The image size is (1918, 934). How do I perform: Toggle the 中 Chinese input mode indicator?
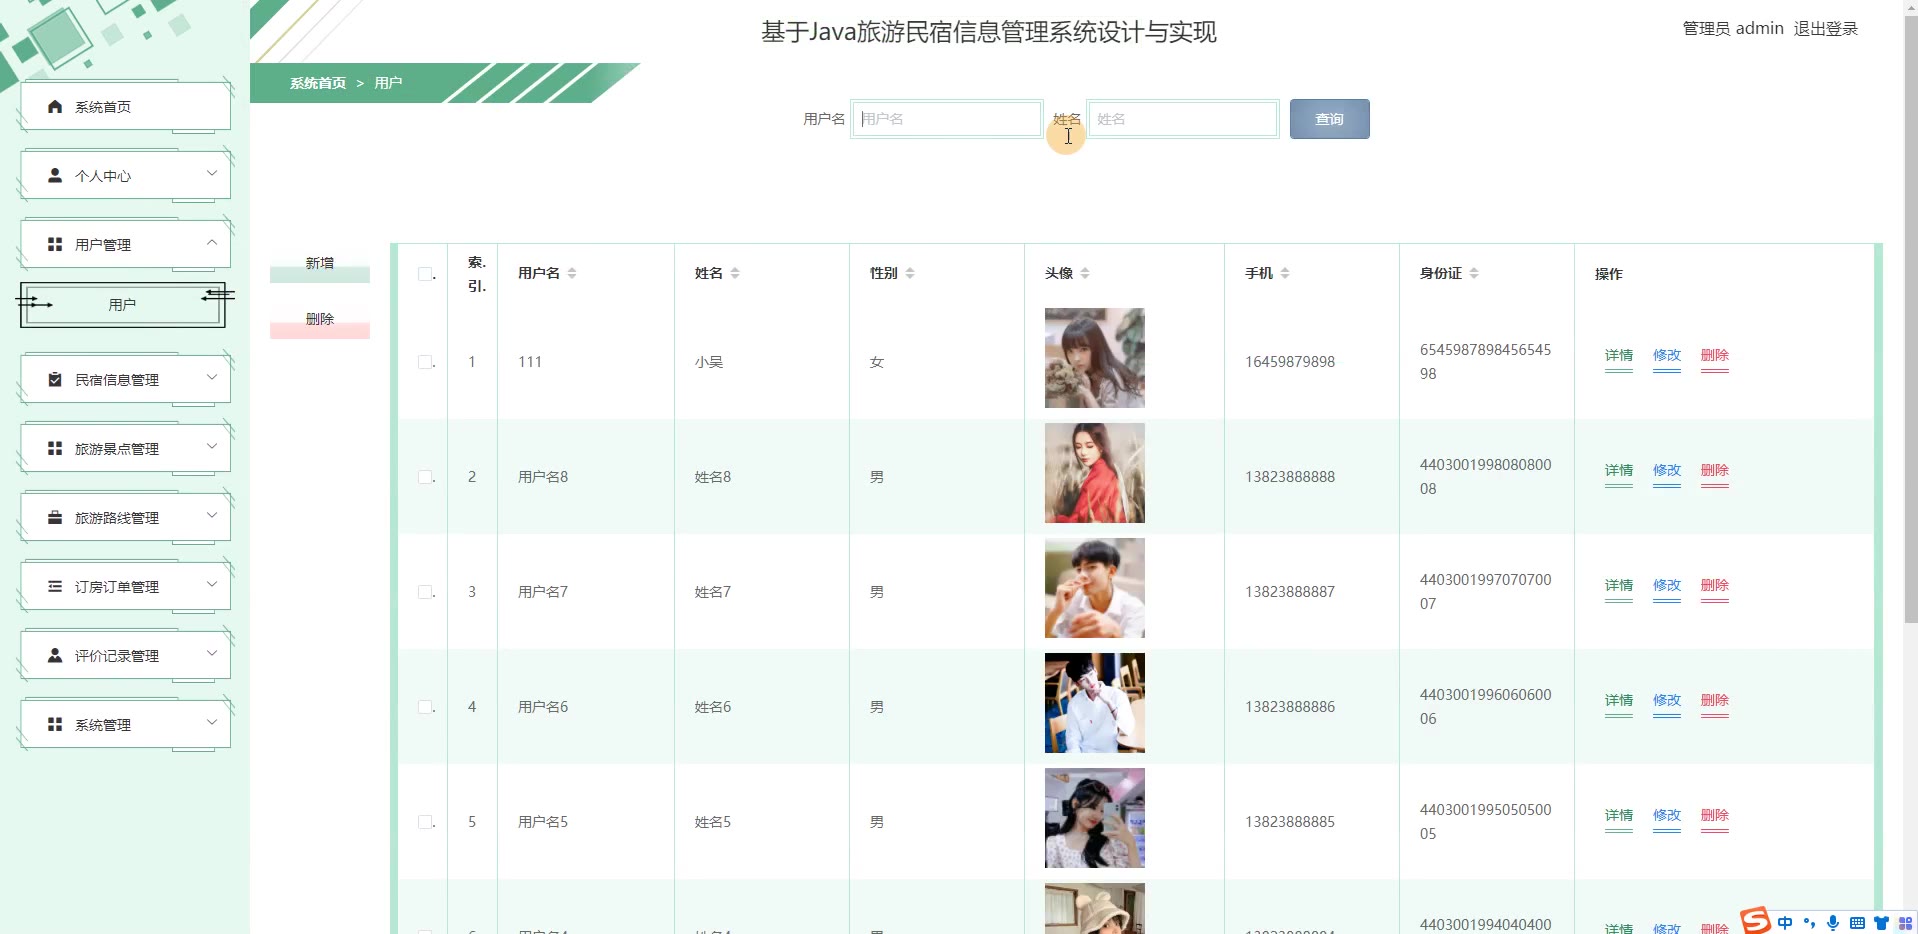[x=1785, y=923]
